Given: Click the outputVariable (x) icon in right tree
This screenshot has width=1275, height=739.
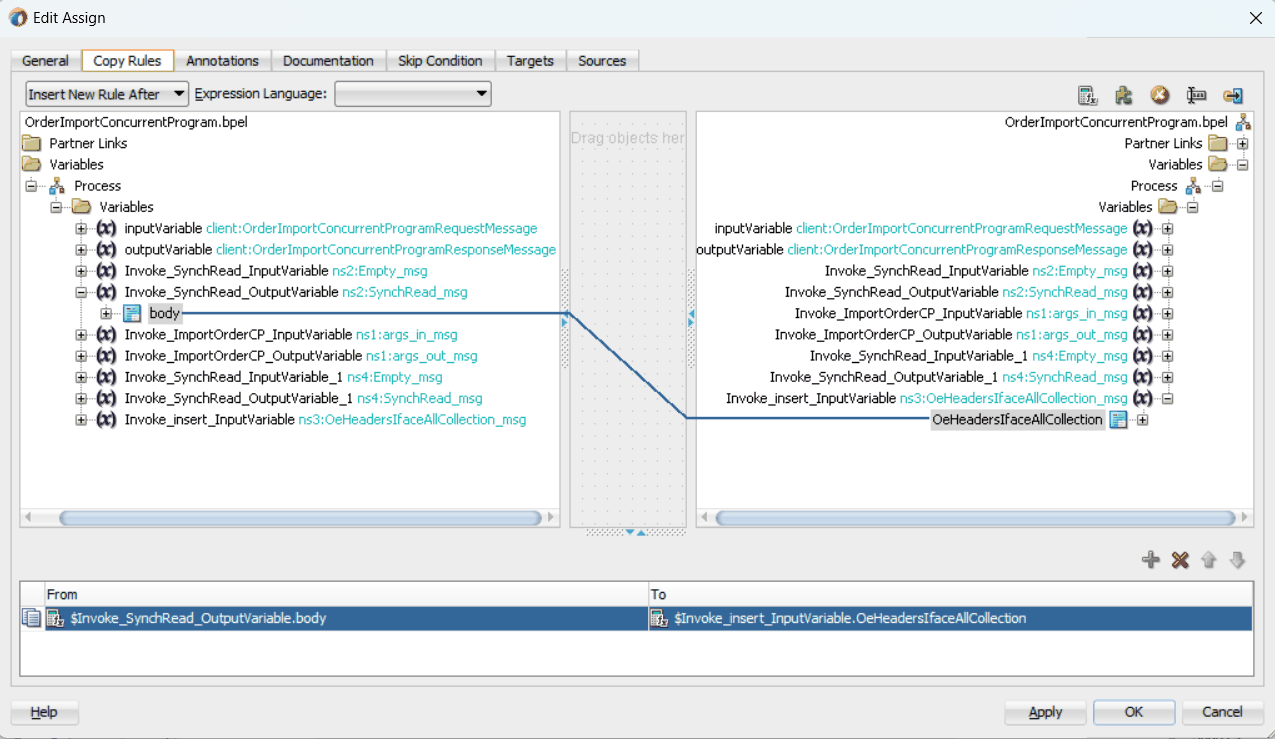Looking at the screenshot, I should (x=1143, y=250).
